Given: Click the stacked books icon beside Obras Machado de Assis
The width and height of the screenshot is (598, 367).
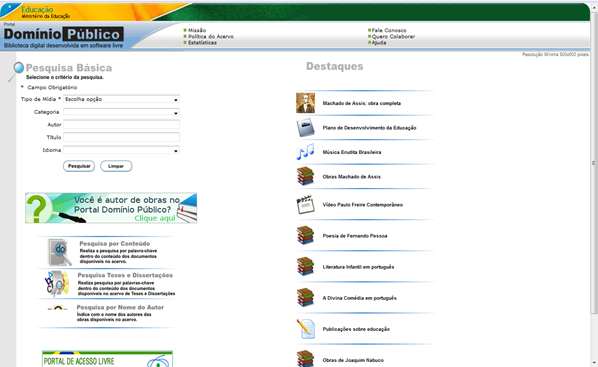Looking at the screenshot, I should (x=305, y=176).
